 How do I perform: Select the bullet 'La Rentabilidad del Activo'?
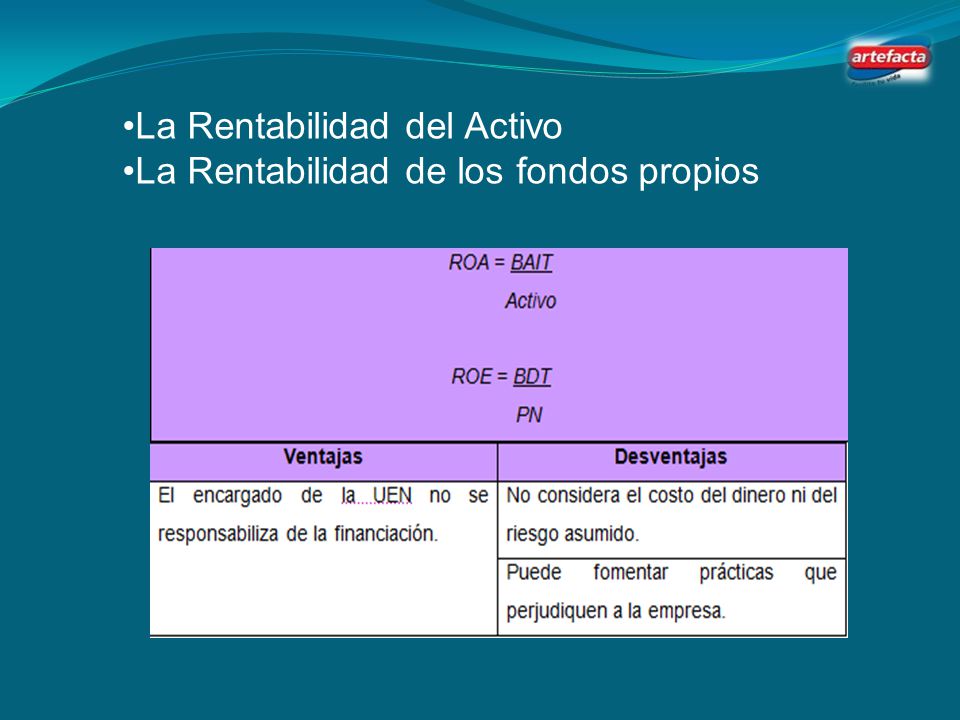click(x=342, y=126)
